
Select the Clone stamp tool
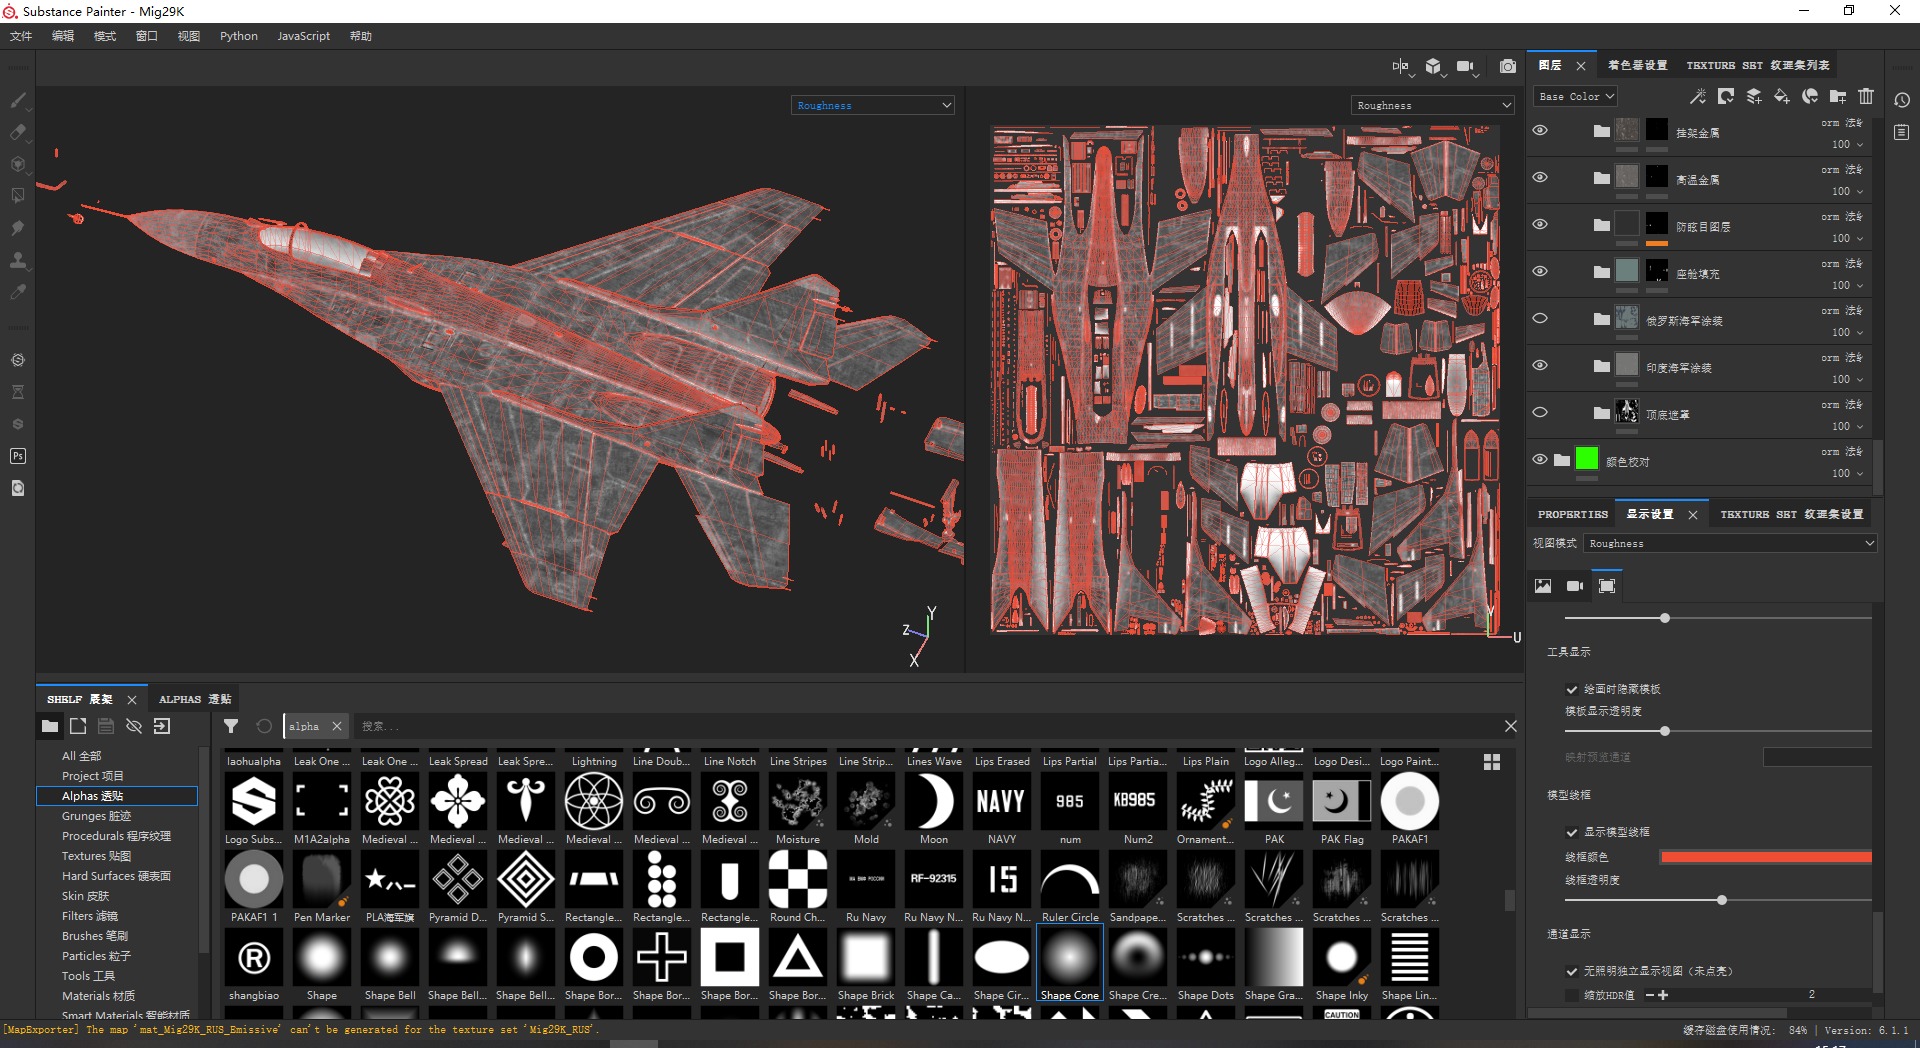(17, 260)
